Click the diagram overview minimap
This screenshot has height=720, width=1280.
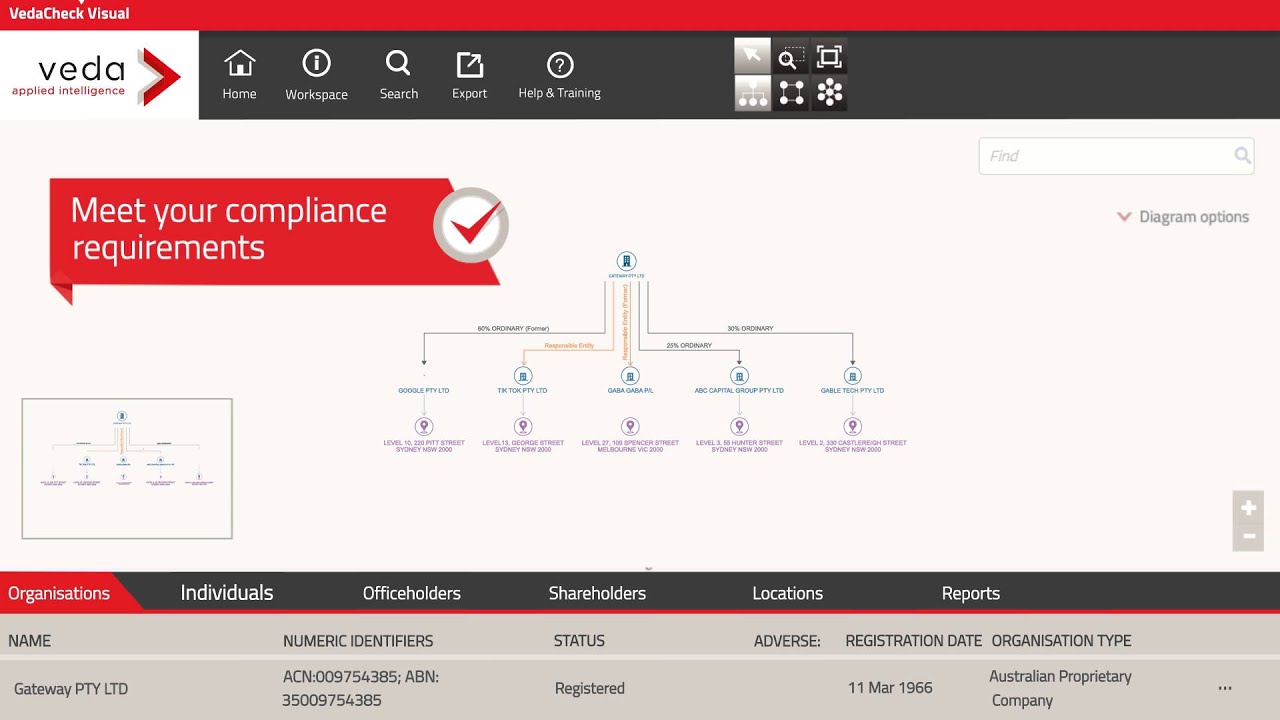pos(127,468)
